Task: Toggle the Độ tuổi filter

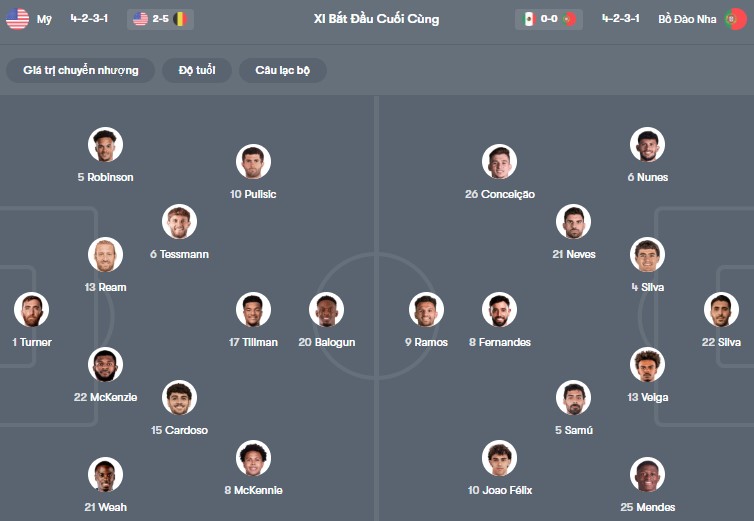Action: tap(199, 70)
